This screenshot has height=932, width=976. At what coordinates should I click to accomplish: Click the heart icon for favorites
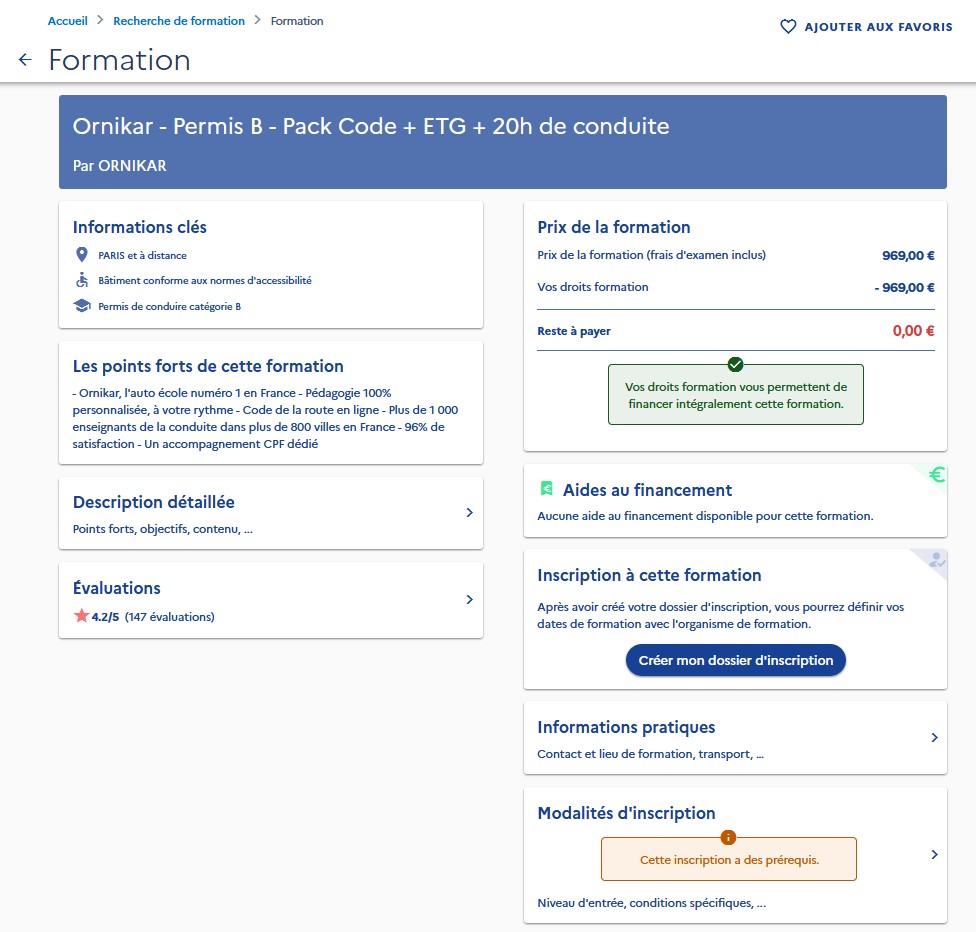[x=788, y=27]
